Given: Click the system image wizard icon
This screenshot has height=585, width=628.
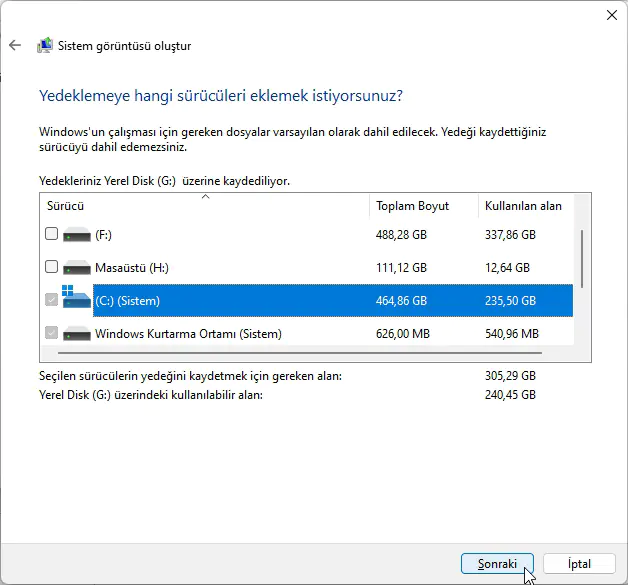Looking at the screenshot, I should [x=45, y=45].
